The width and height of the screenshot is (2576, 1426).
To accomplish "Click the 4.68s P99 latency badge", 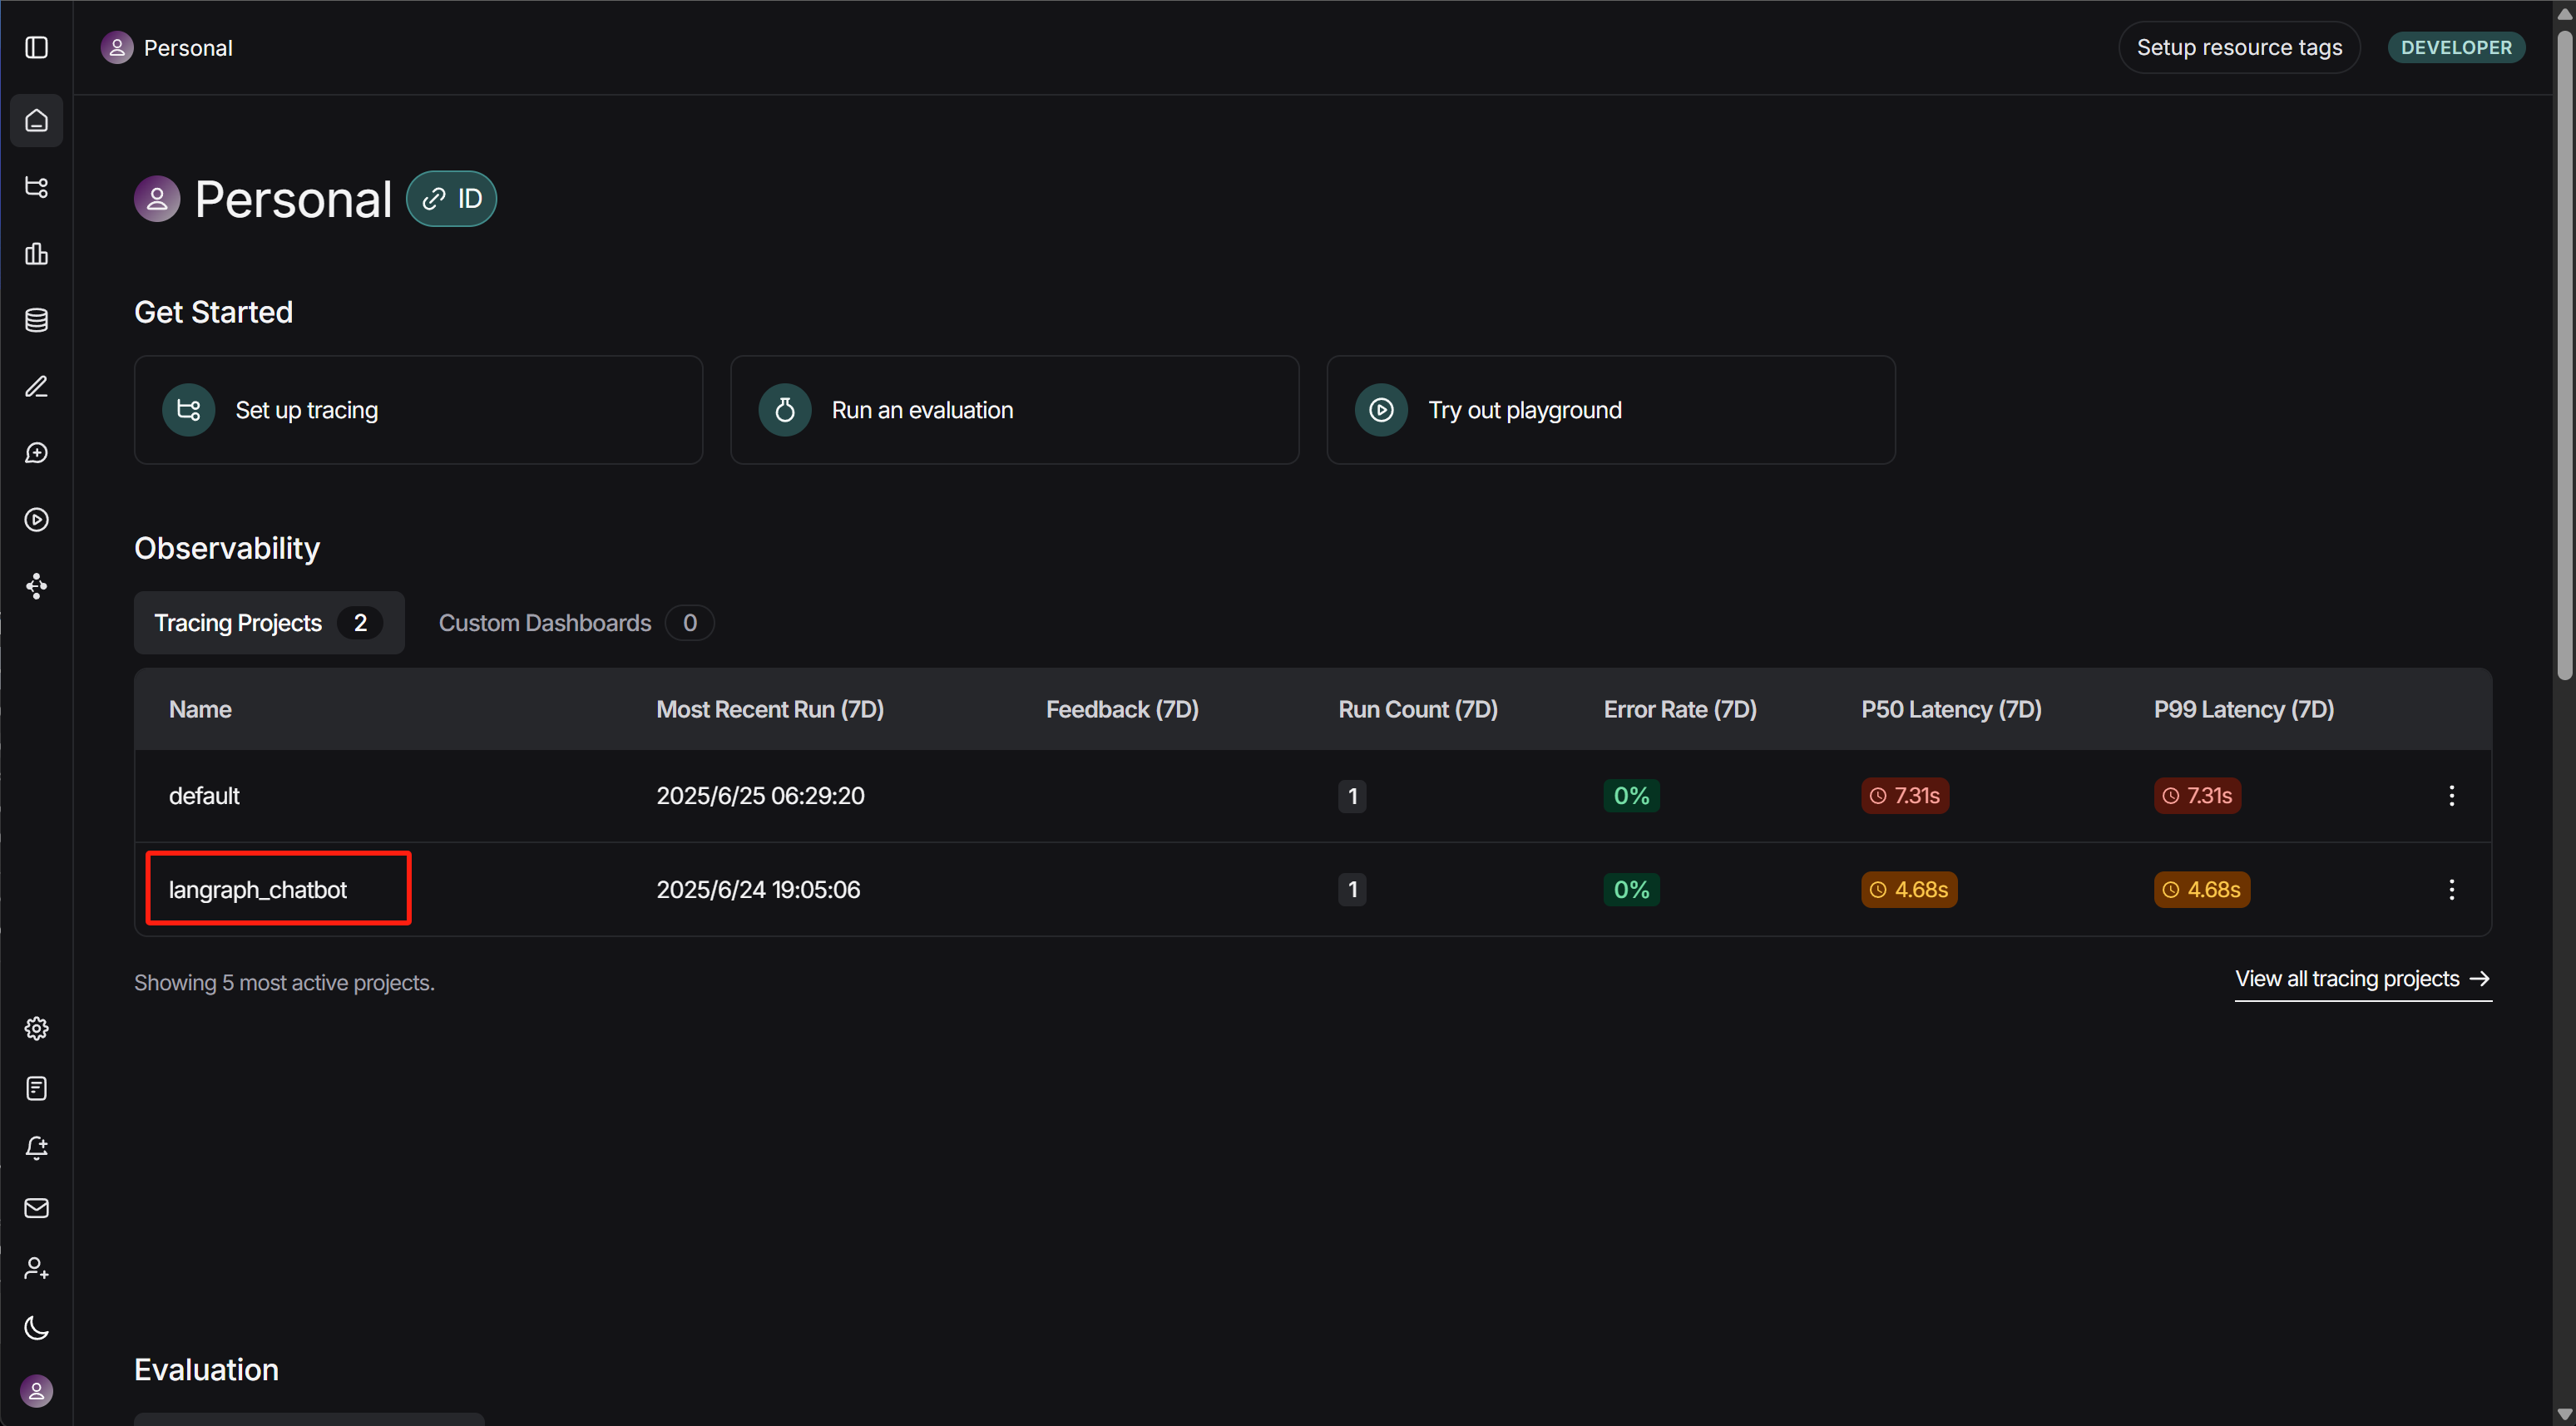I will click(x=2202, y=889).
